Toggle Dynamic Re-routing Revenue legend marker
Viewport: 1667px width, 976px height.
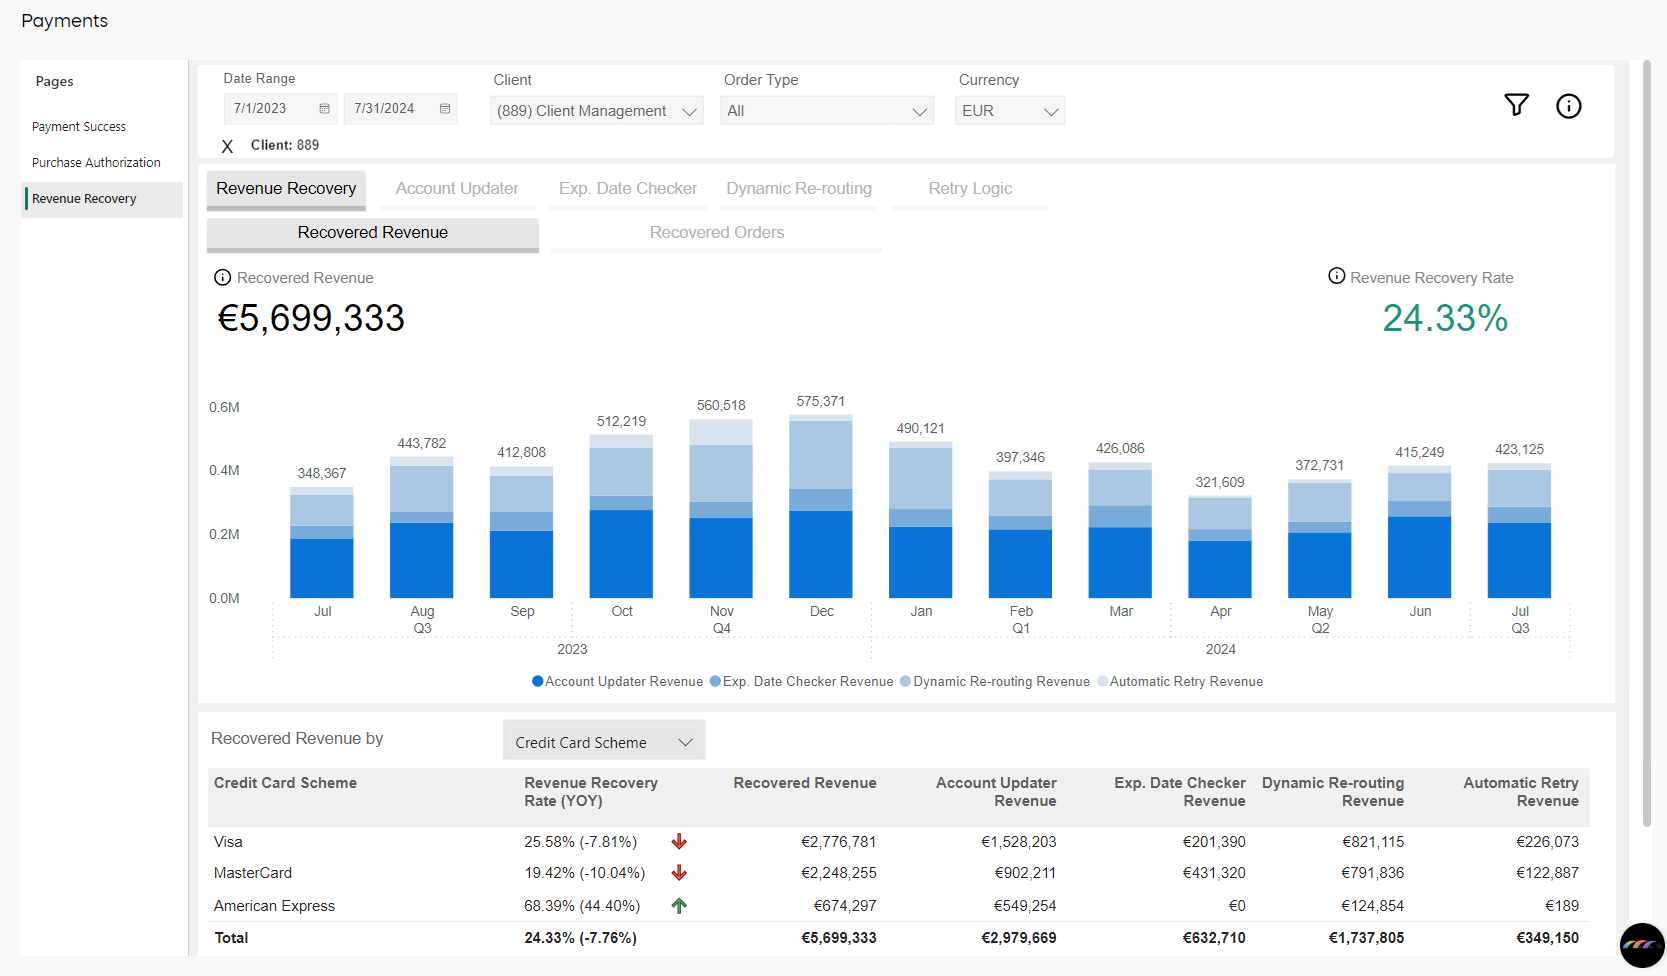tap(905, 681)
